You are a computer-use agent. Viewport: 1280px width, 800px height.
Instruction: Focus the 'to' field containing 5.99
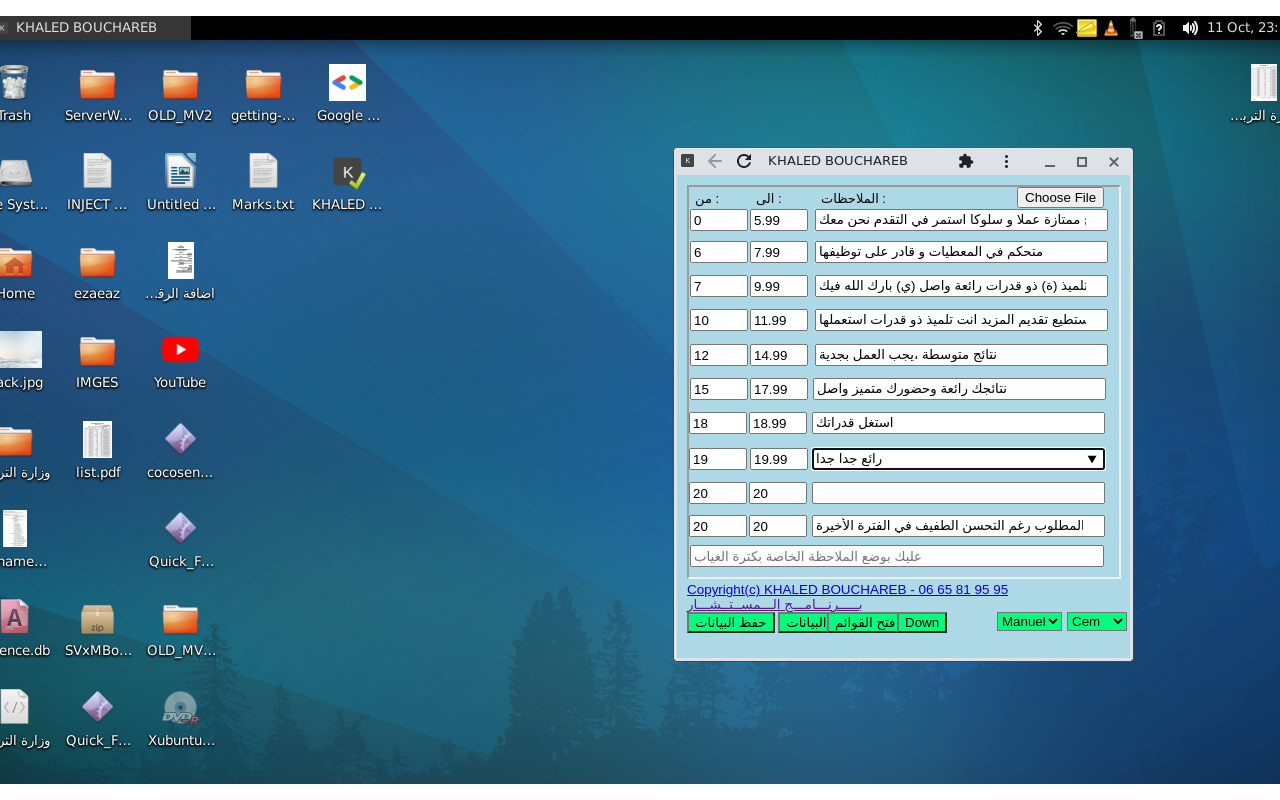[x=779, y=220]
